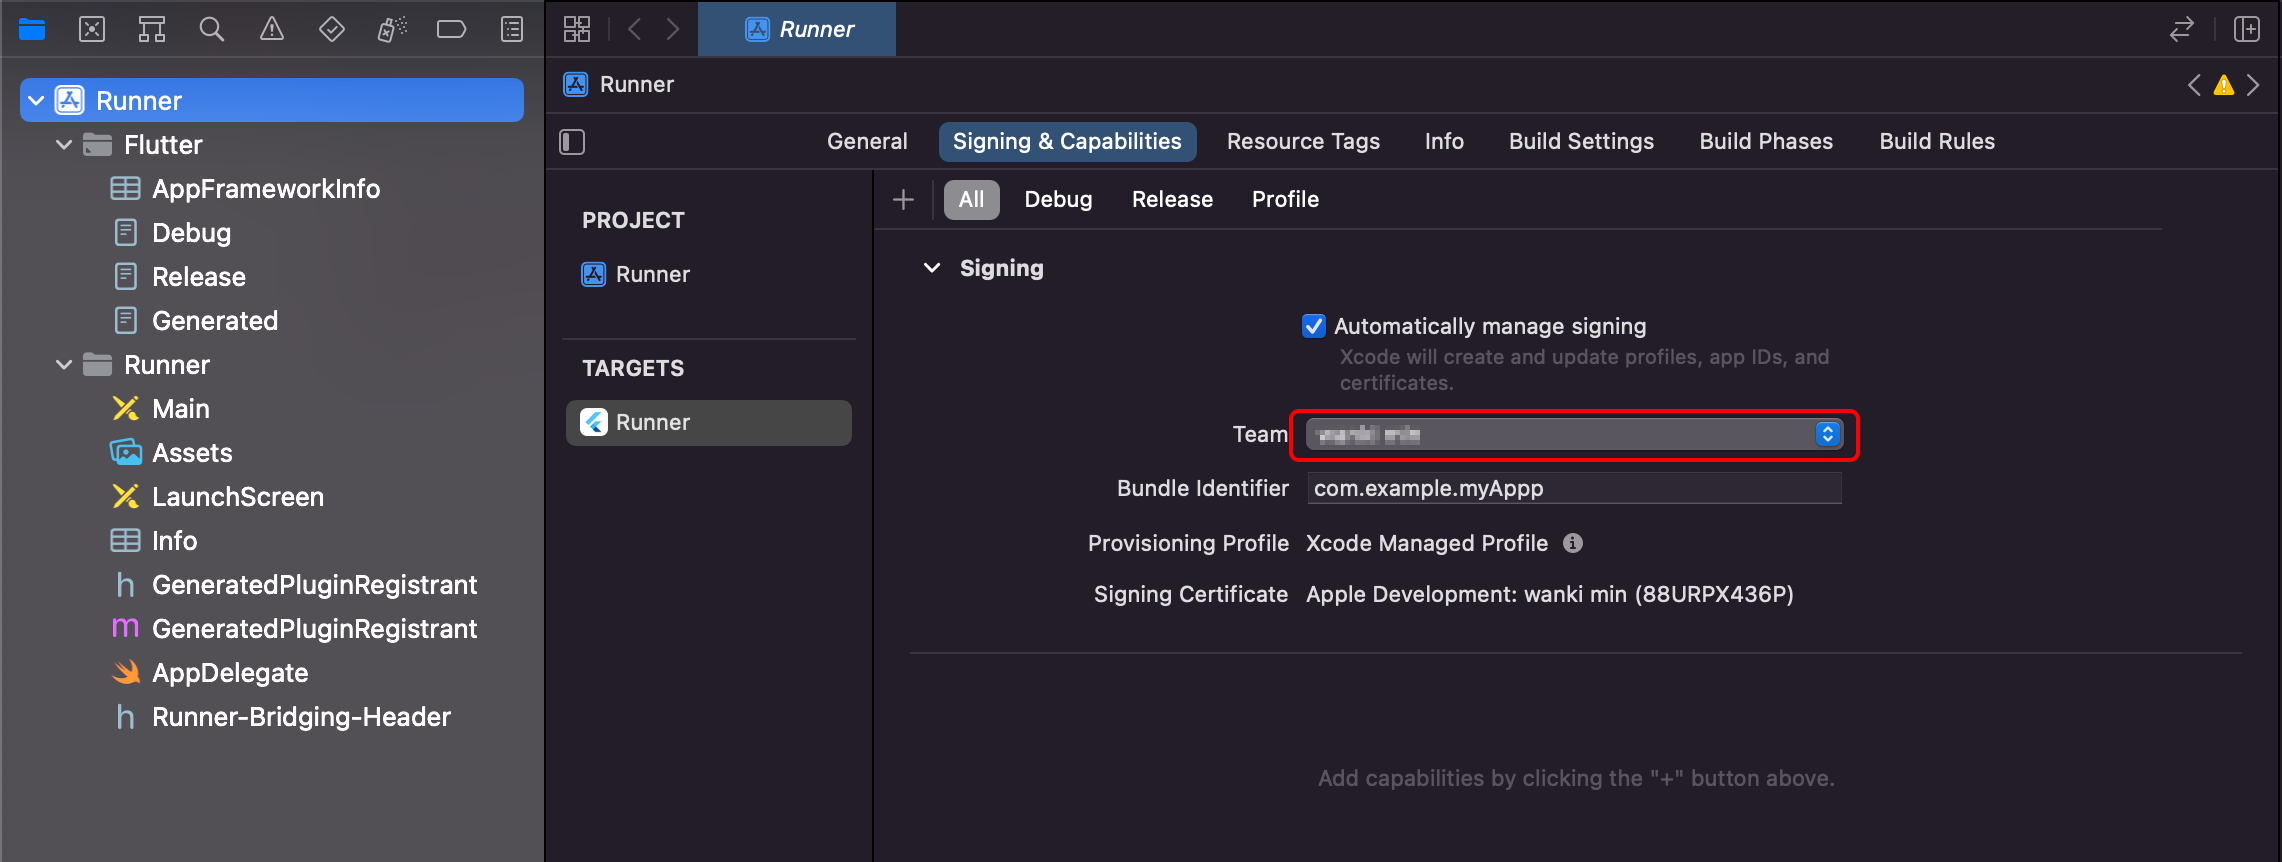Viewport: 2282px width, 862px height.
Task: Select the root Runner project row
Action: 272,101
